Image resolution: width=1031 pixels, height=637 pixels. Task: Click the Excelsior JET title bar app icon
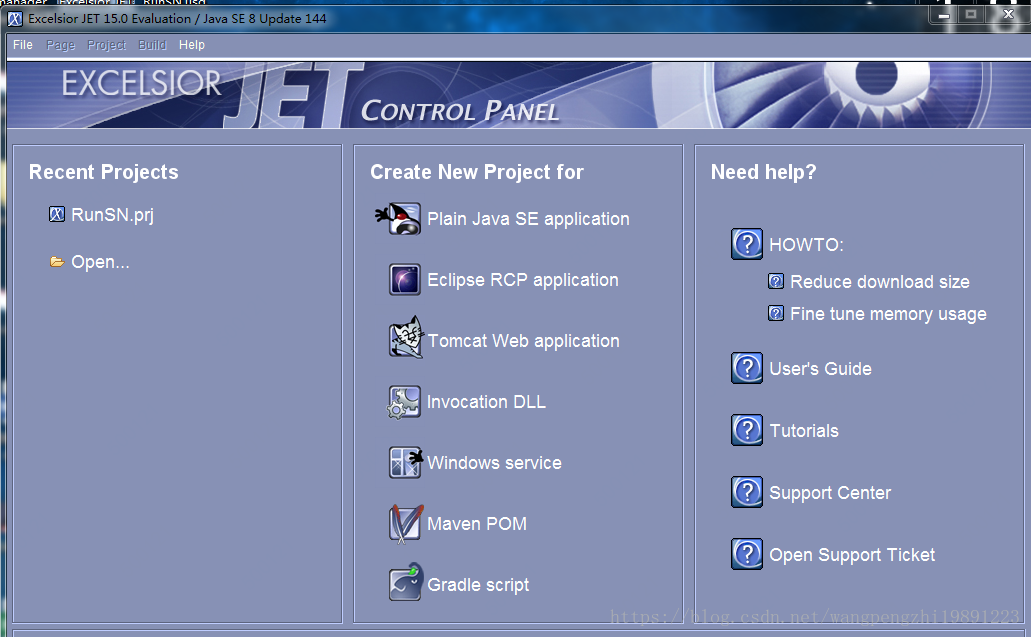click(x=14, y=19)
